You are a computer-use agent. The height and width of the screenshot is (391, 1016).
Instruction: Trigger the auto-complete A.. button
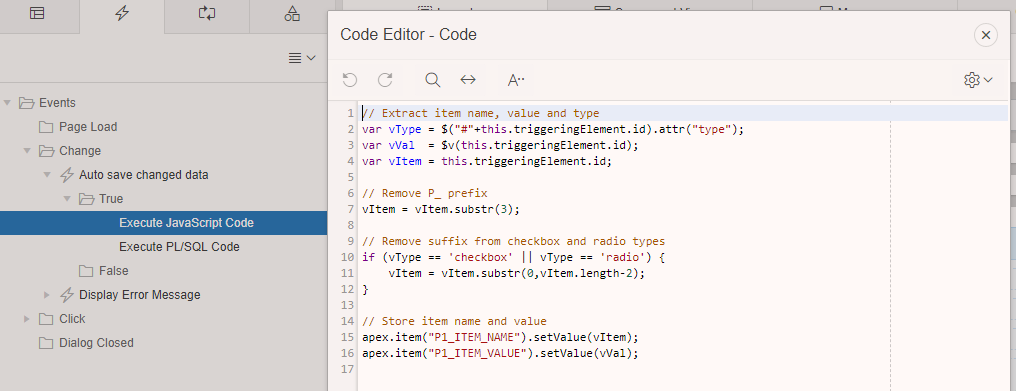[516, 80]
